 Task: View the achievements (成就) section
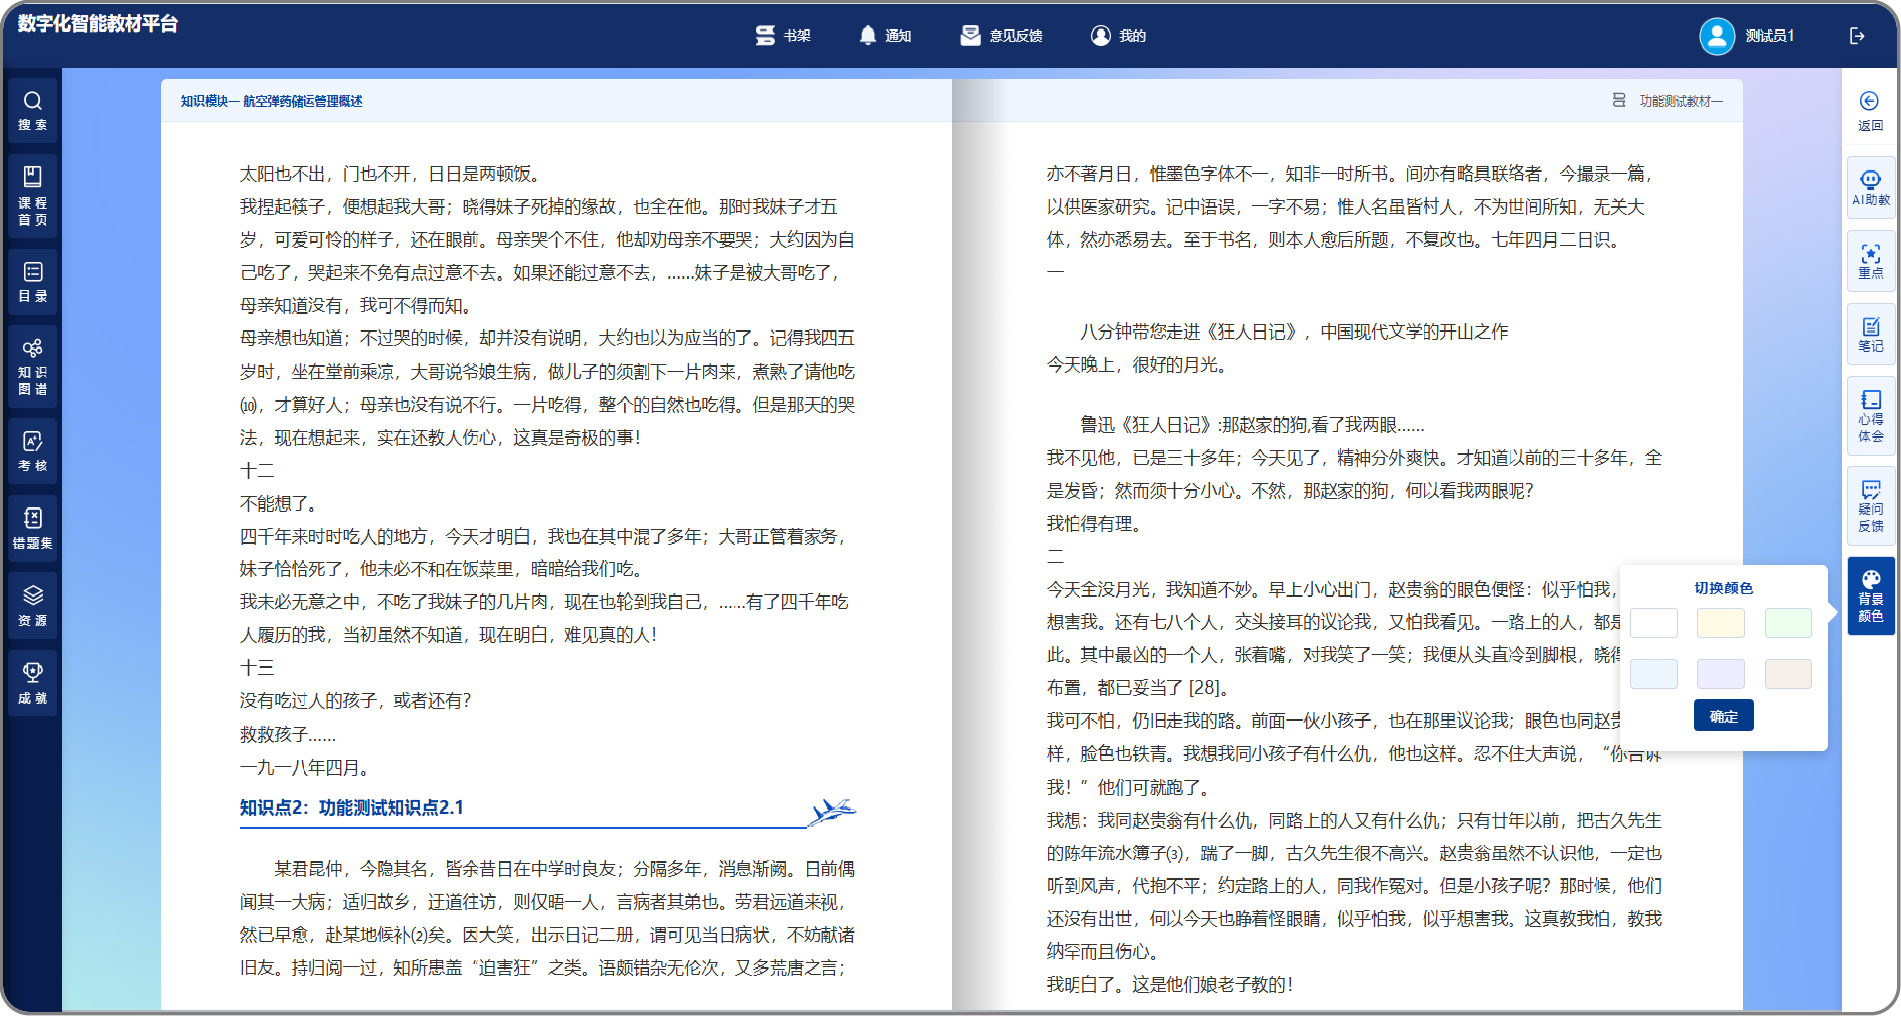[32, 682]
